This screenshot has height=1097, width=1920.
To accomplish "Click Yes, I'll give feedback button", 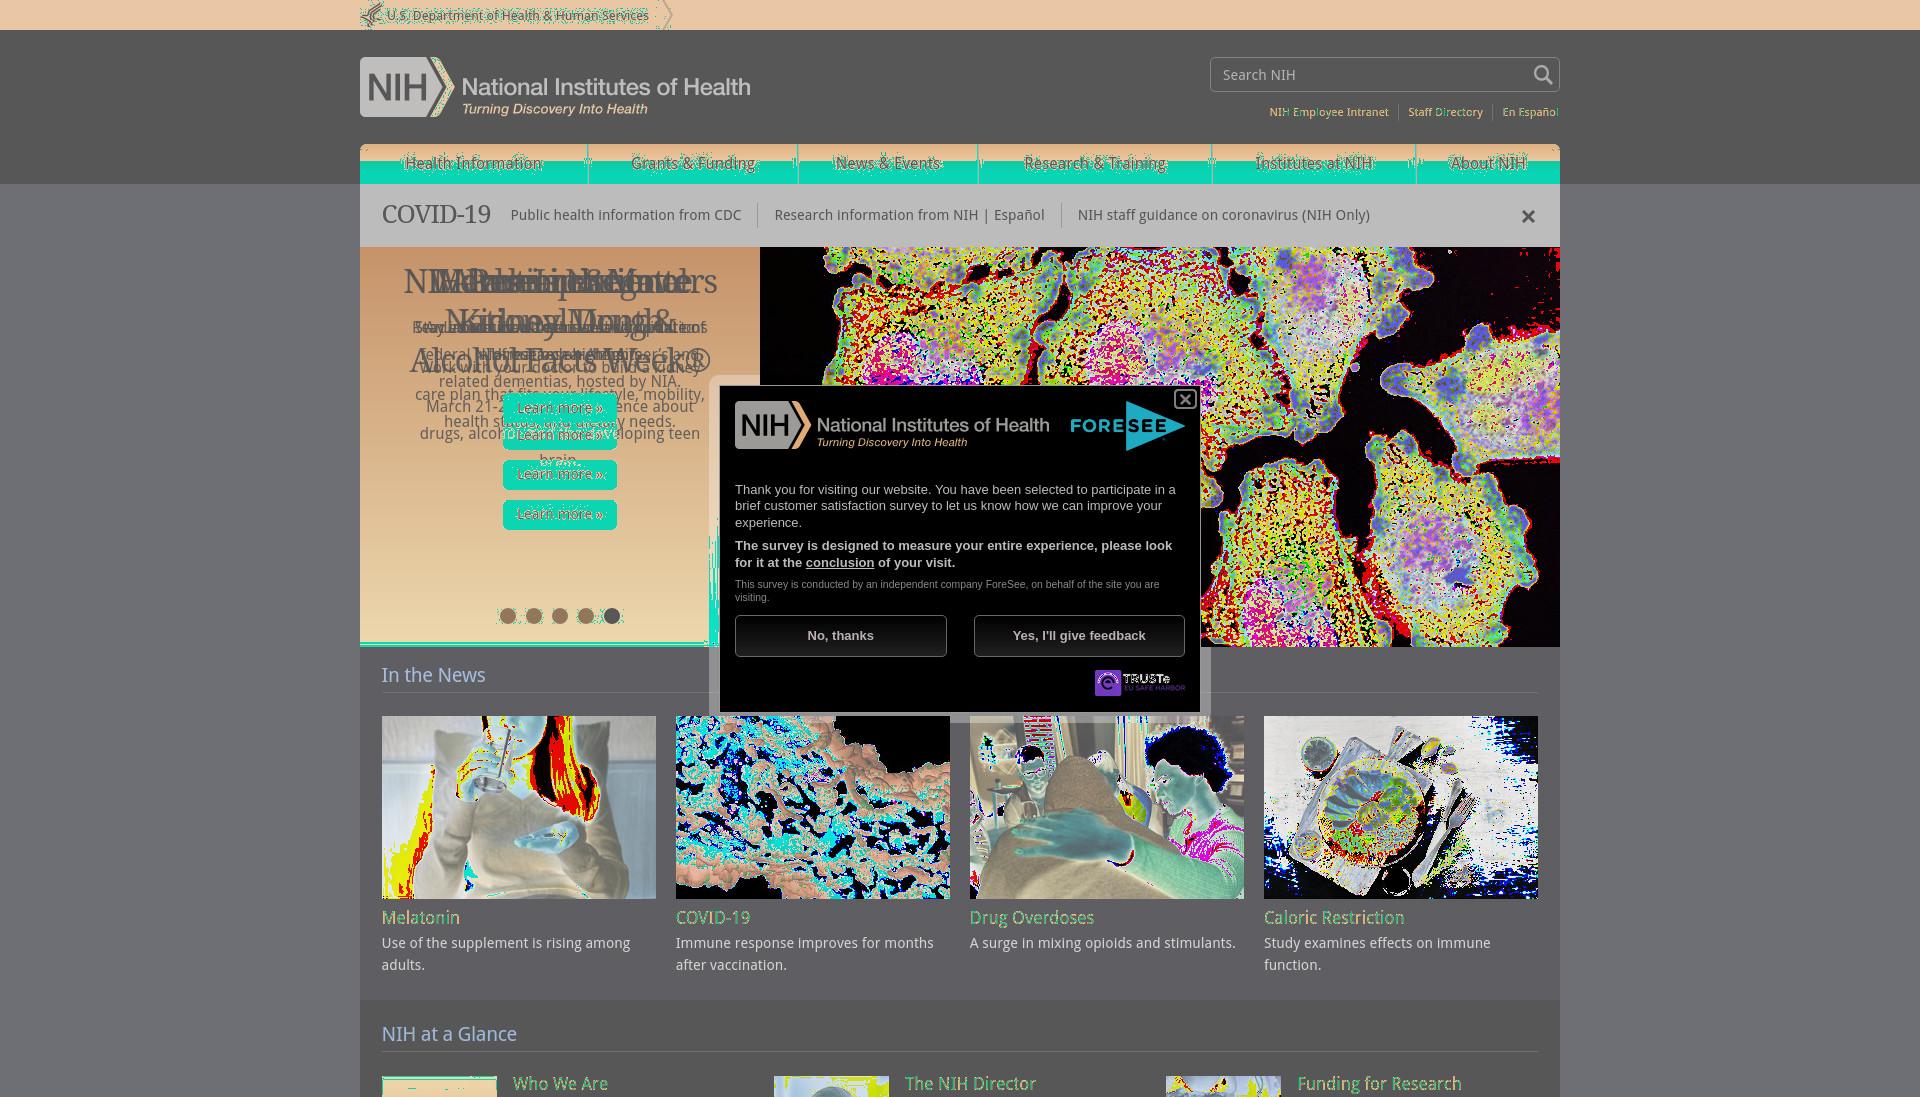I will [1079, 636].
